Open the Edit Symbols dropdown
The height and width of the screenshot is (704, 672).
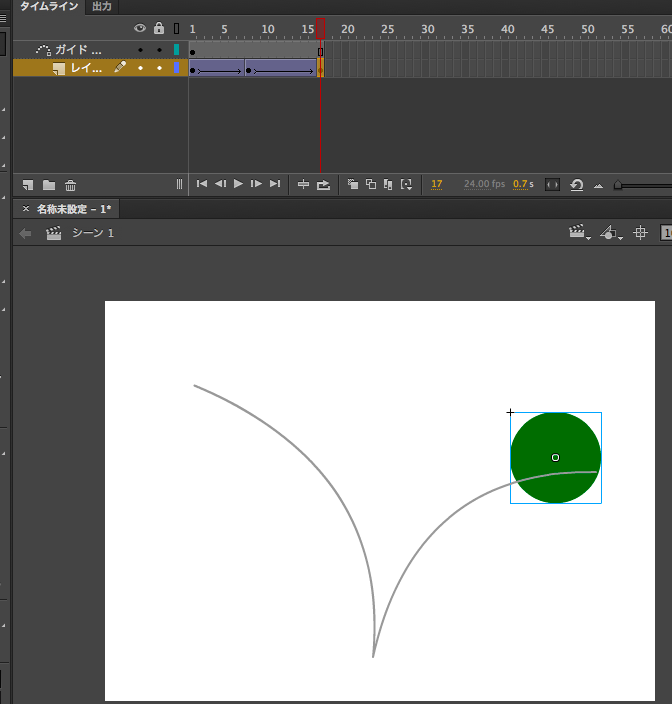point(611,232)
